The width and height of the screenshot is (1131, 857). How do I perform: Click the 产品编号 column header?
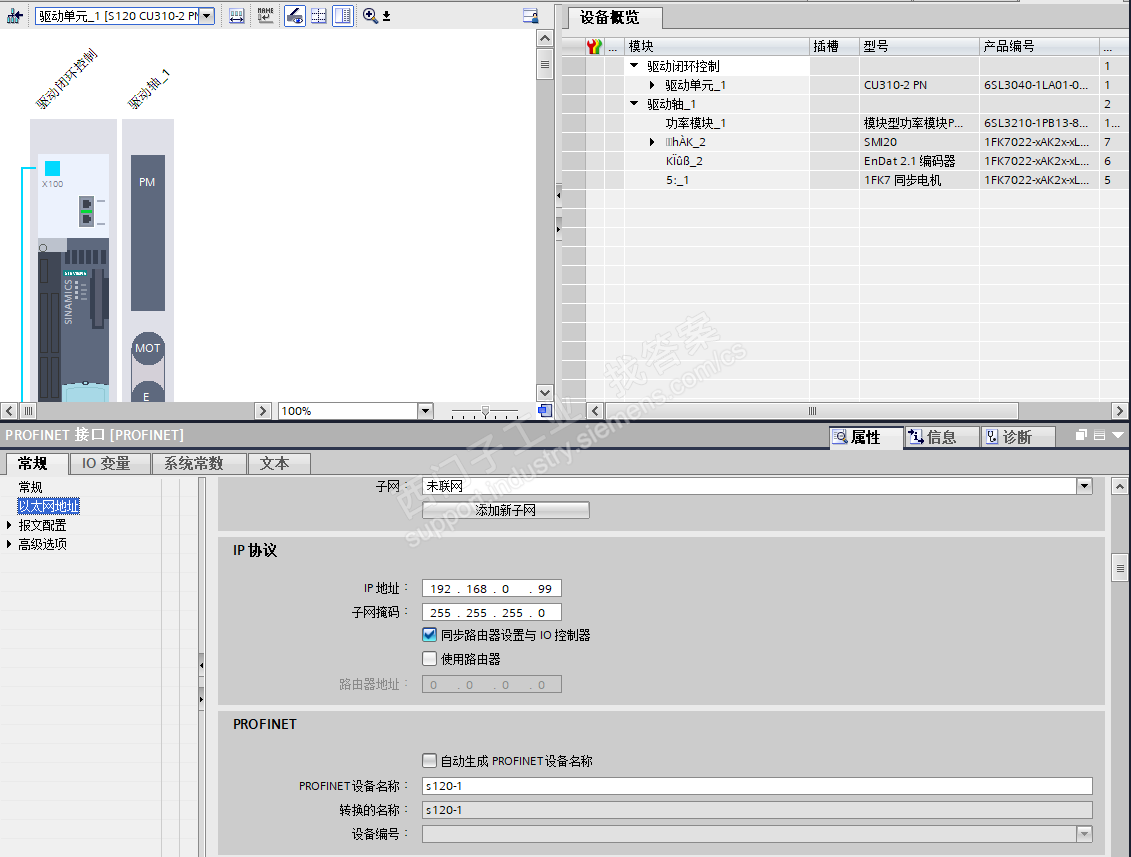1039,46
